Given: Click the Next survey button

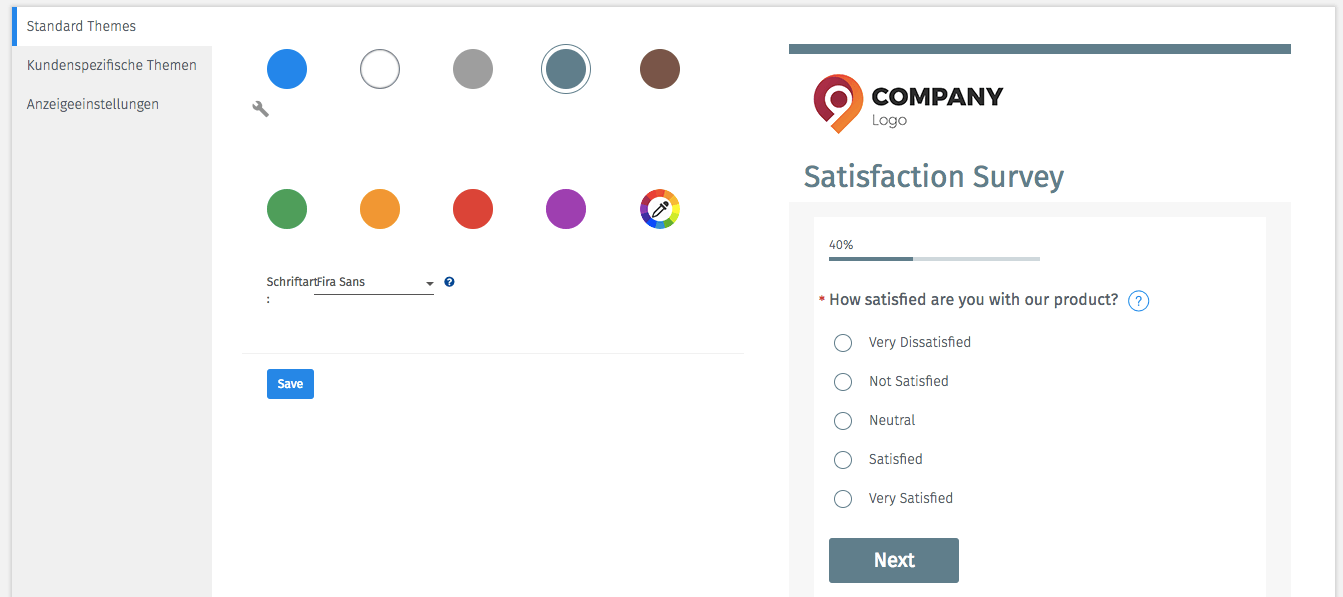Looking at the screenshot, I should (x=894, y=560).
